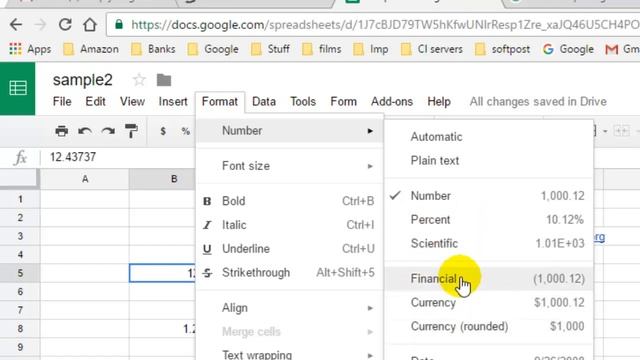Choose Plain text format
640x360 pixels.
coord(489,160)
